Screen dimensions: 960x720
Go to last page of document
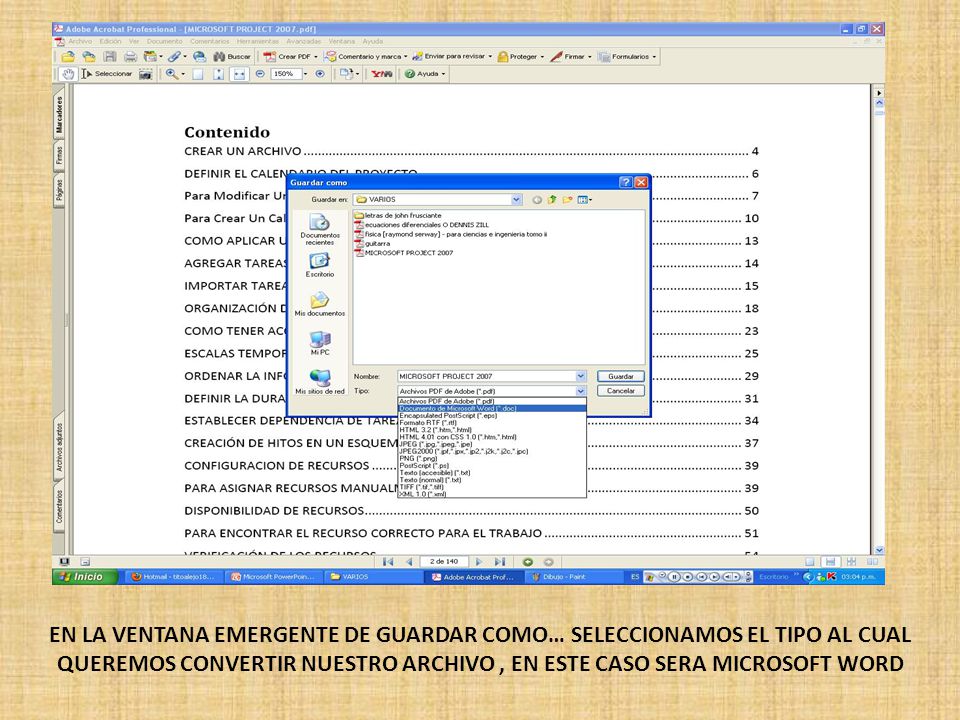[x=500, y=562]
